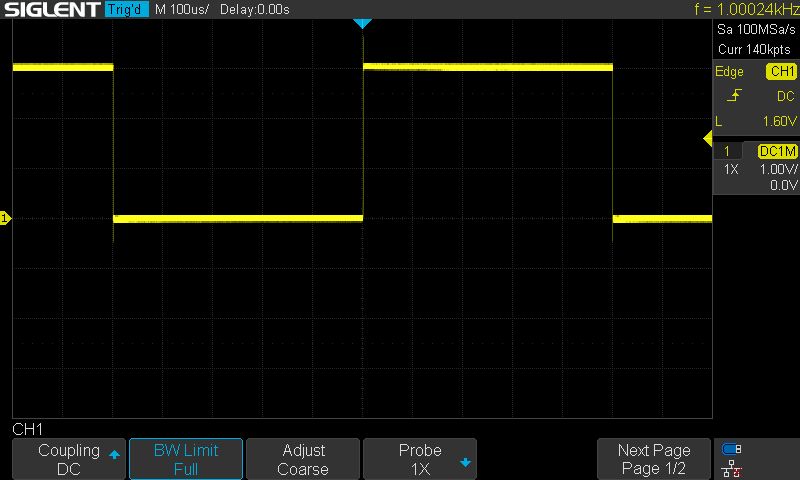Click the blue trigger position marker at top
Viewport: 800px width, 480px height.
click(x=362, y=23)
